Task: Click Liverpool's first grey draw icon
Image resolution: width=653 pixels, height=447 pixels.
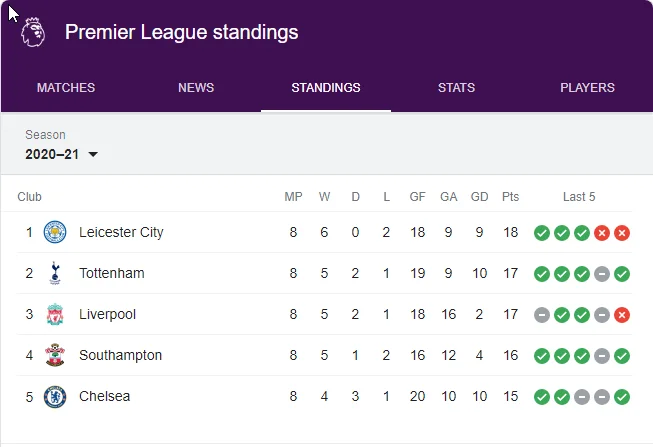Action: pyautogui.click(x=542, y=315)
